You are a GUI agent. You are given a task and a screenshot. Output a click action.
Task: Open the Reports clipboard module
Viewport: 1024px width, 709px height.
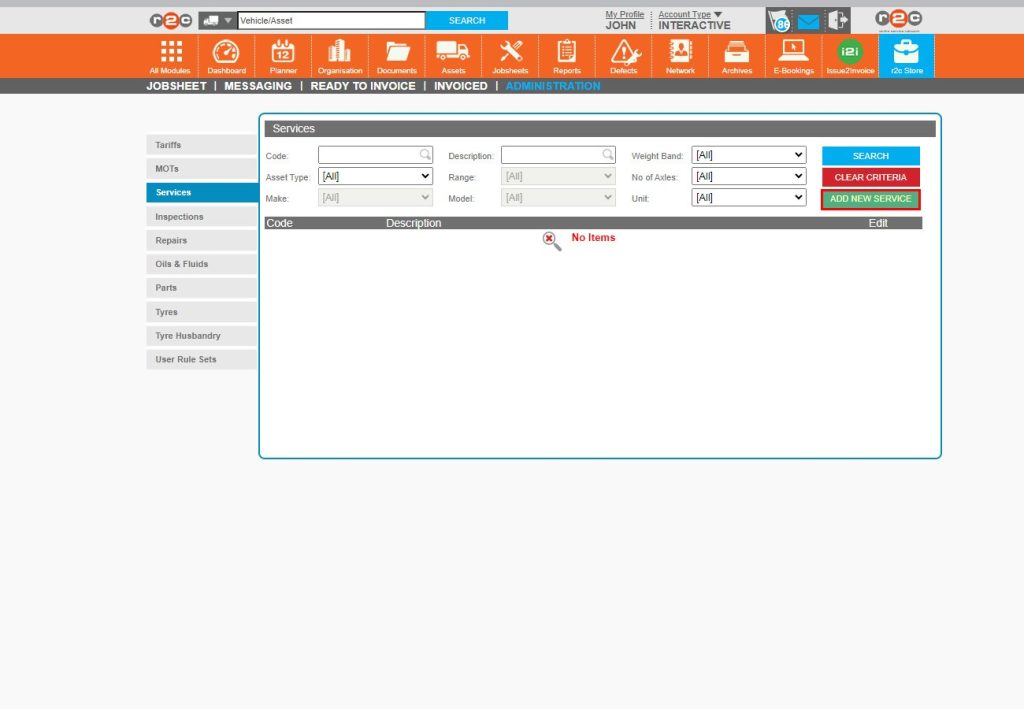tap(567, 57)
